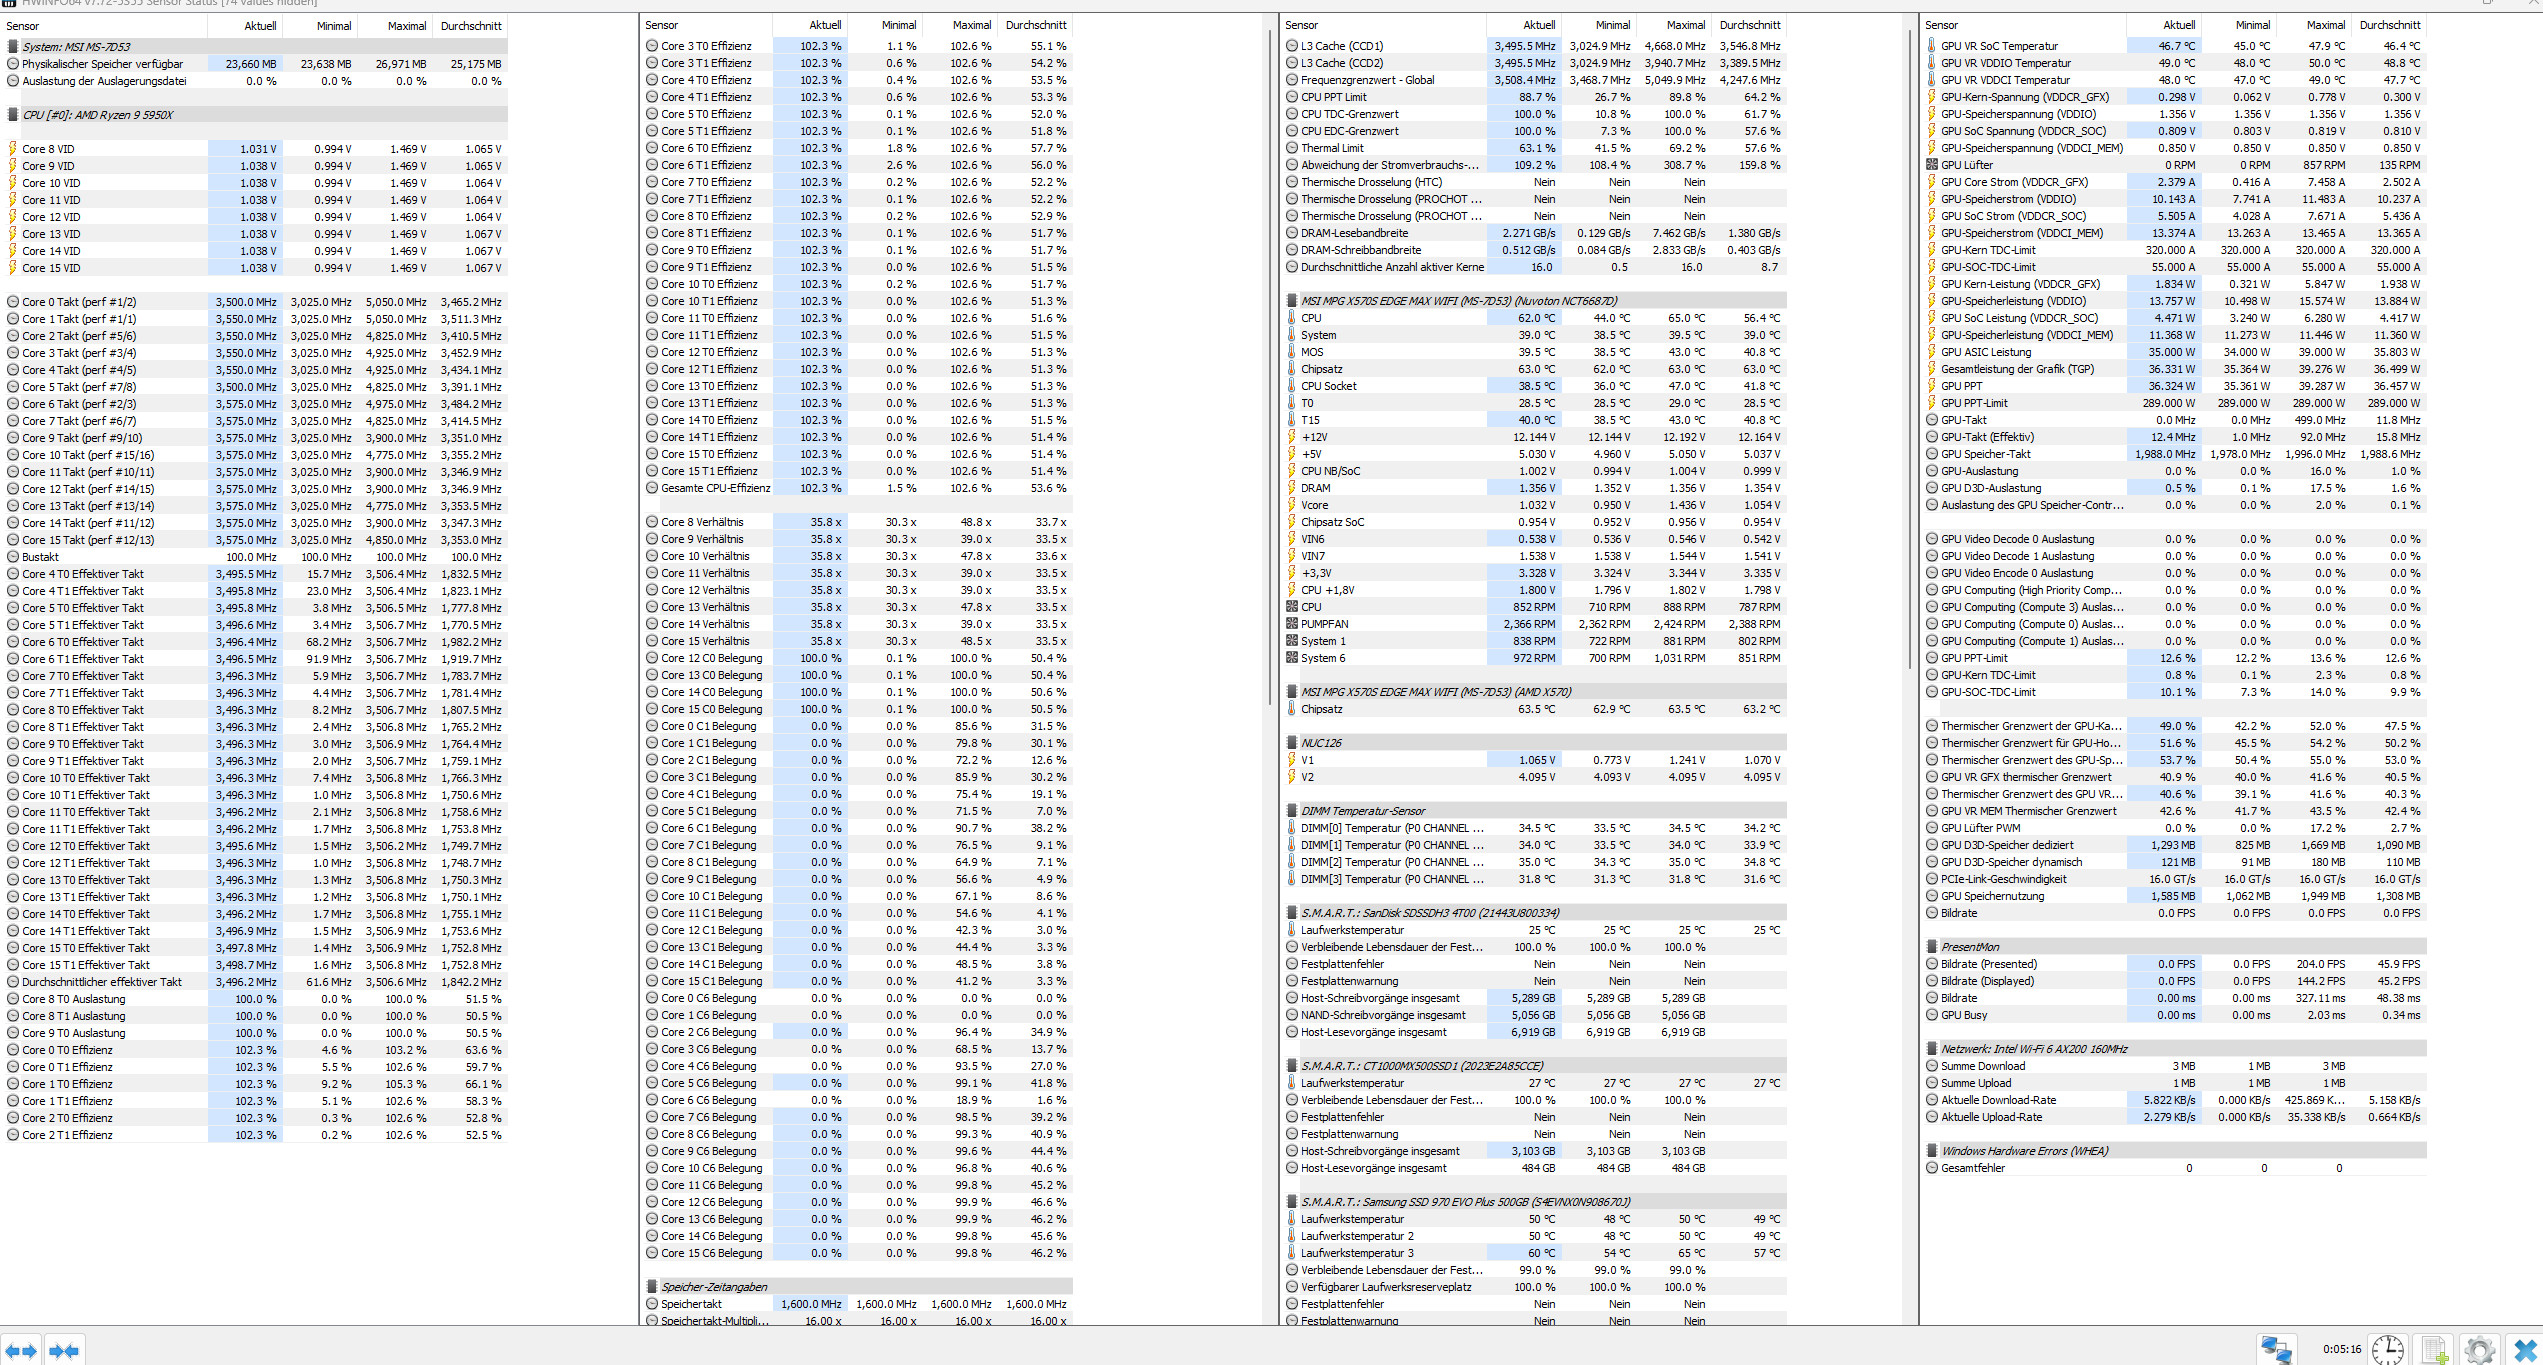Select the Gesamte CPU-Effizienz sensor row
The height and width of the screenshot is (1365, 2543).
coord(715,488)
